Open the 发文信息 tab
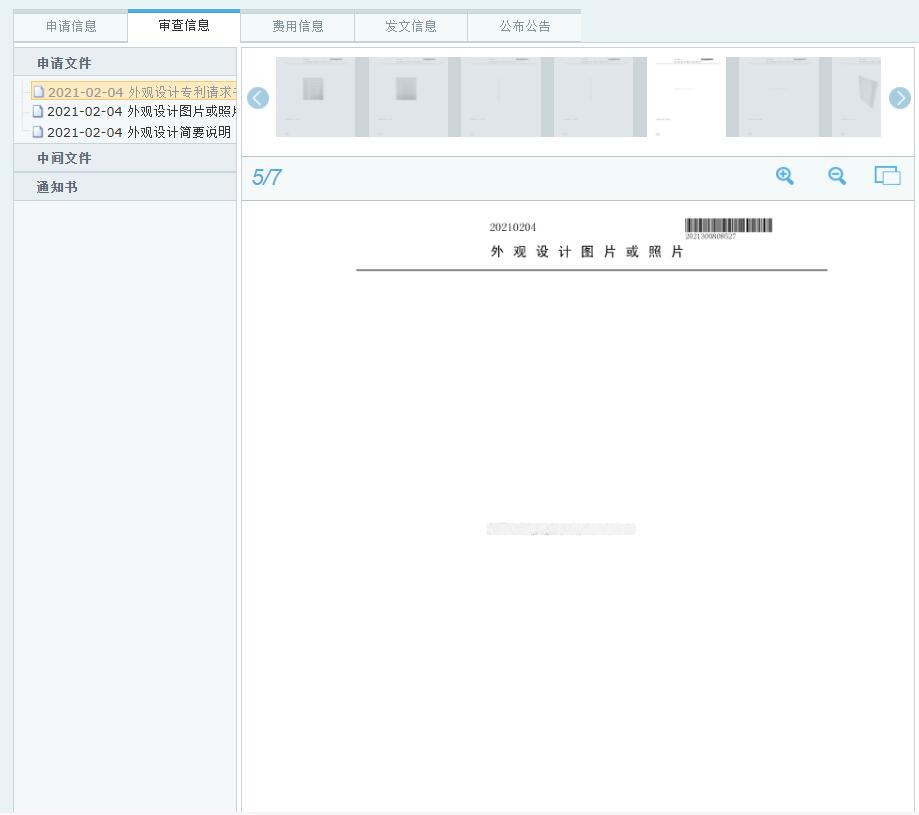919x815 pixels. coord(411,26)
